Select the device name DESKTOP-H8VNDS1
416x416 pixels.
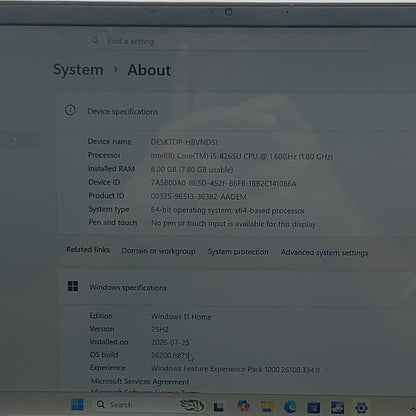tap(184, 142)
